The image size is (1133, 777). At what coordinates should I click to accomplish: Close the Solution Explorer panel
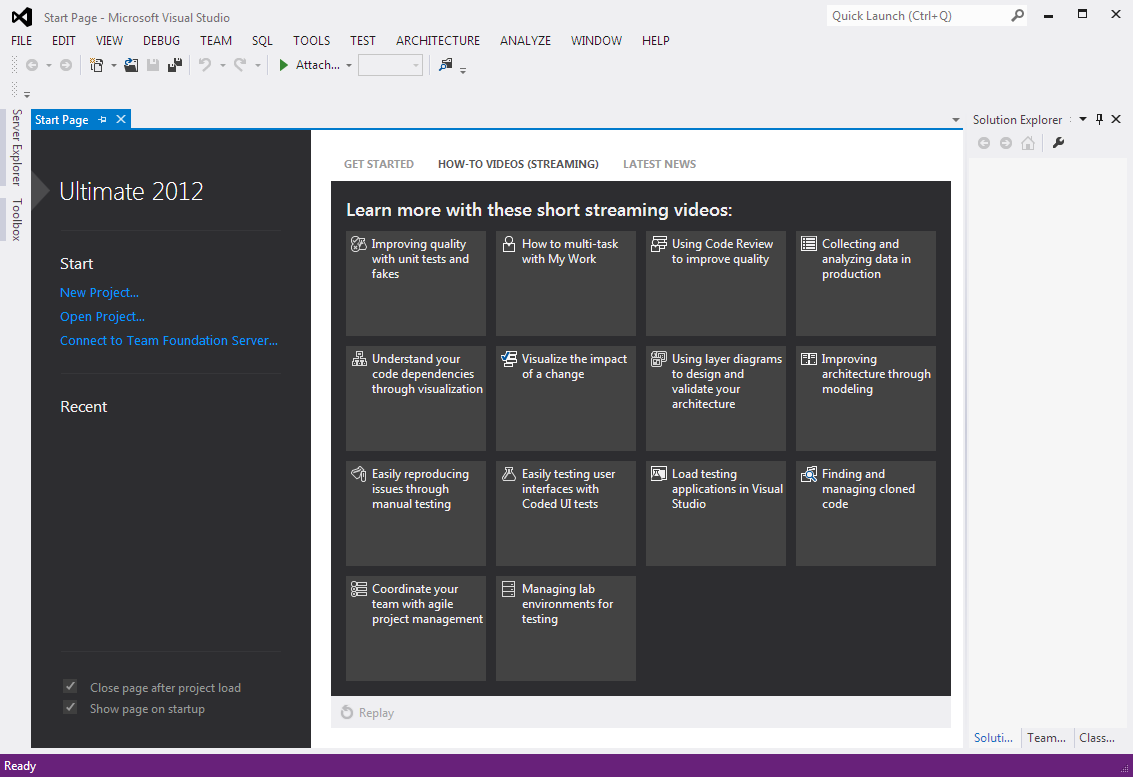click(x=1116, y=119)
